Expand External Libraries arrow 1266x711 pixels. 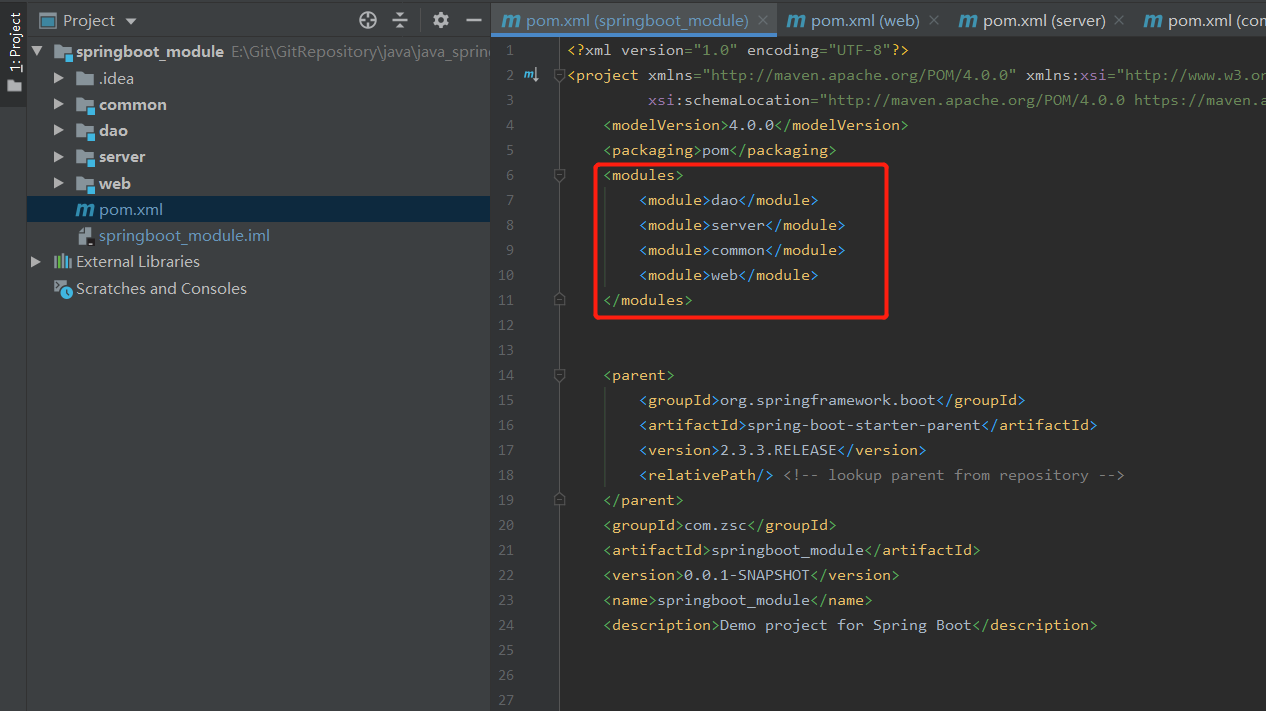(x=37, y=262)
